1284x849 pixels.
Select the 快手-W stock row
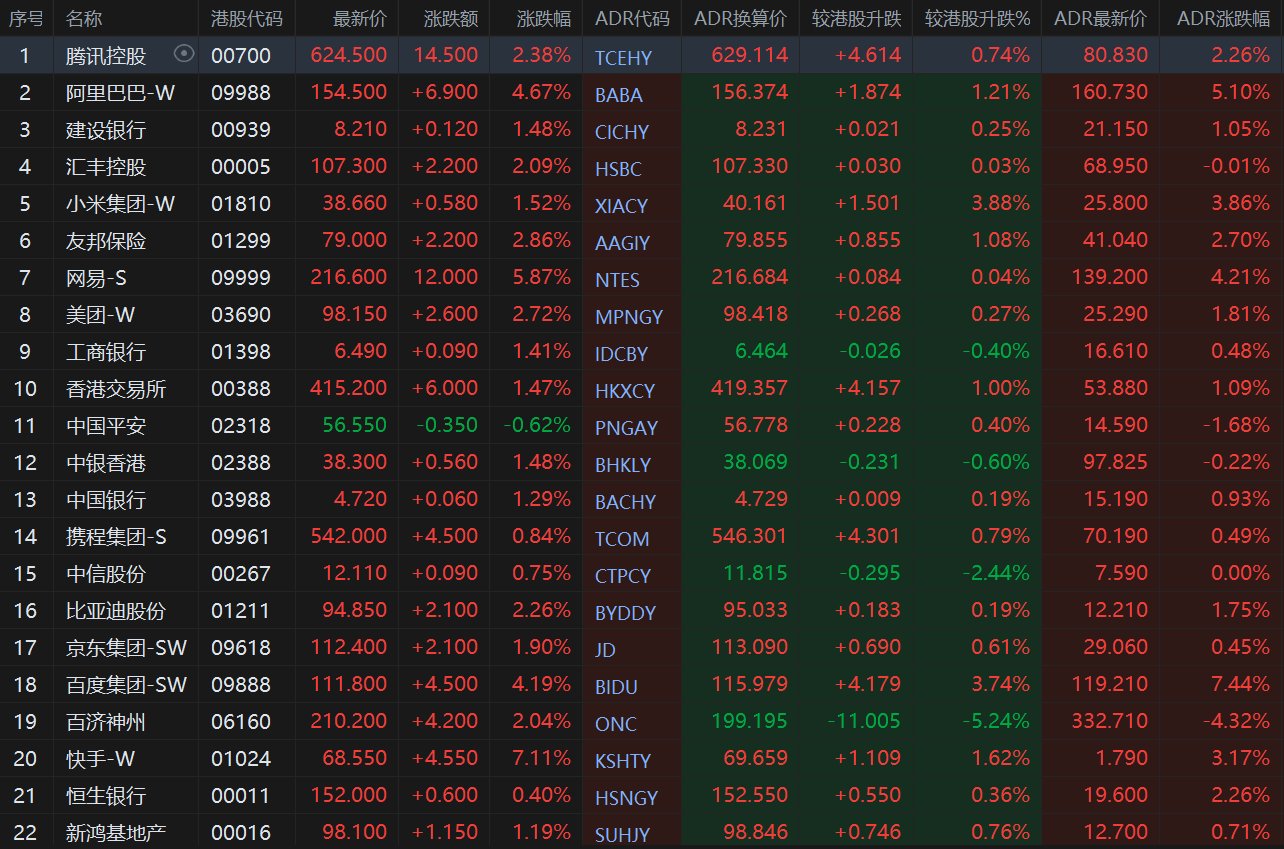coord(100,759)
